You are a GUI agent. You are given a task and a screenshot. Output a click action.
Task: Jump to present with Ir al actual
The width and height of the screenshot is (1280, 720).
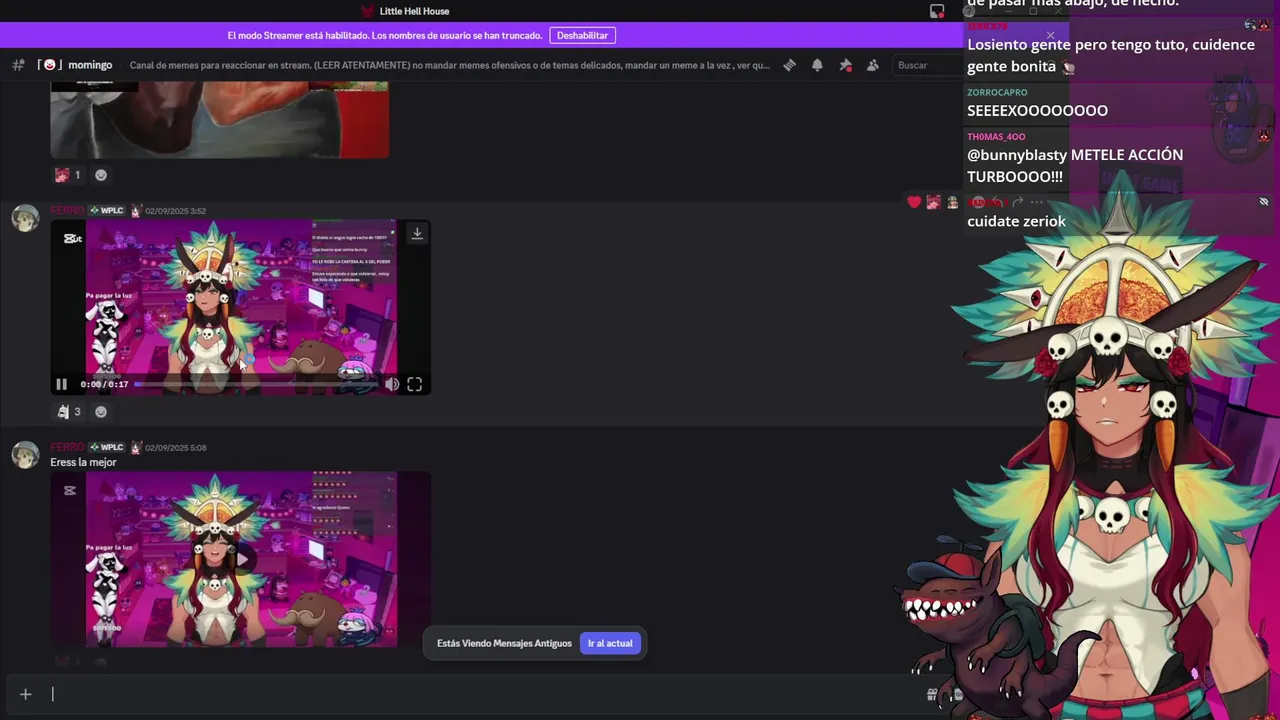610,643
